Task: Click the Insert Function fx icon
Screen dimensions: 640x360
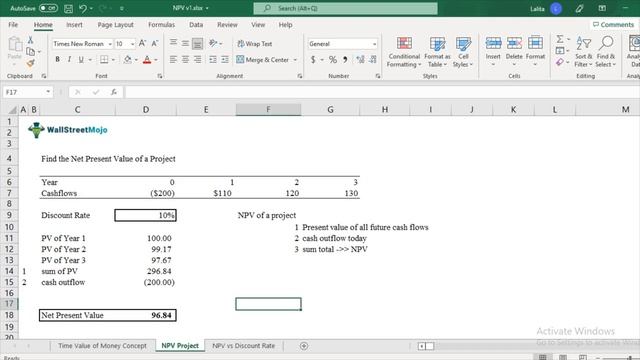Action: pos(114,92)
